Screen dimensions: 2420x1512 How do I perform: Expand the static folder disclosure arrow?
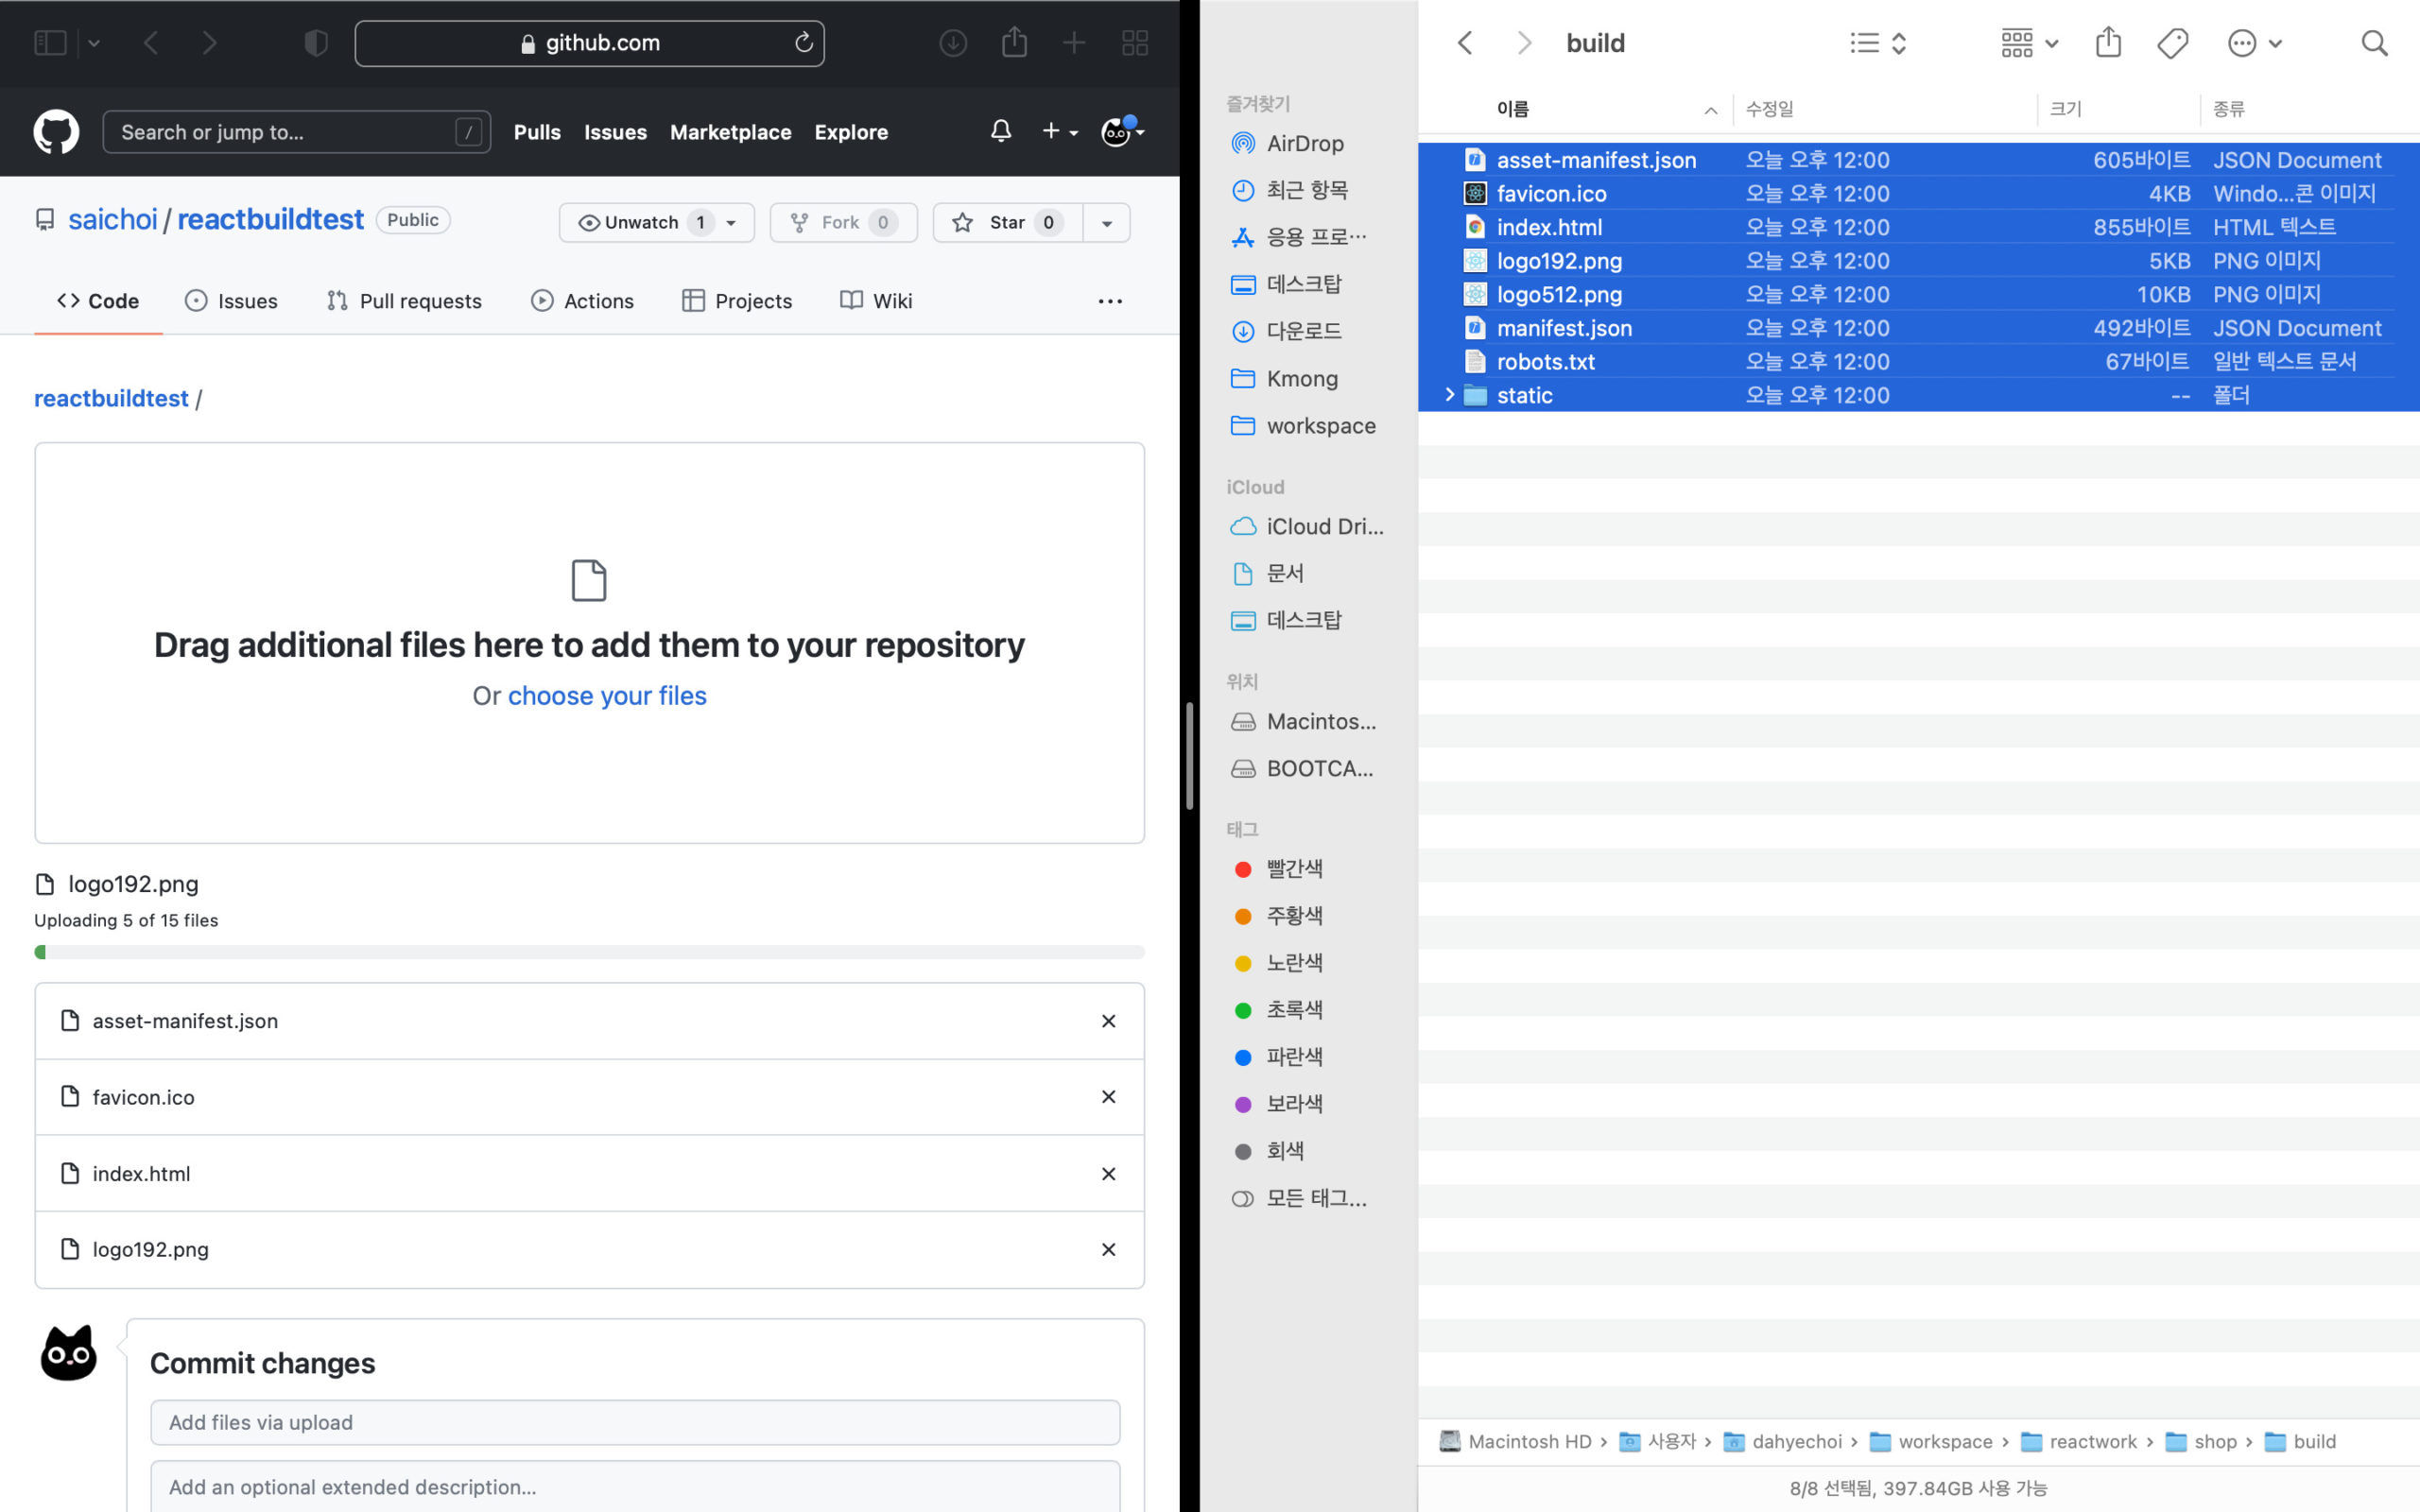[1449, 395]
